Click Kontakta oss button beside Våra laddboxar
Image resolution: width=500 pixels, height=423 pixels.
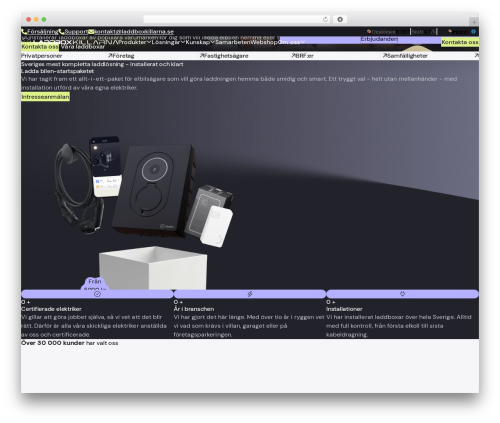point(40,47)
